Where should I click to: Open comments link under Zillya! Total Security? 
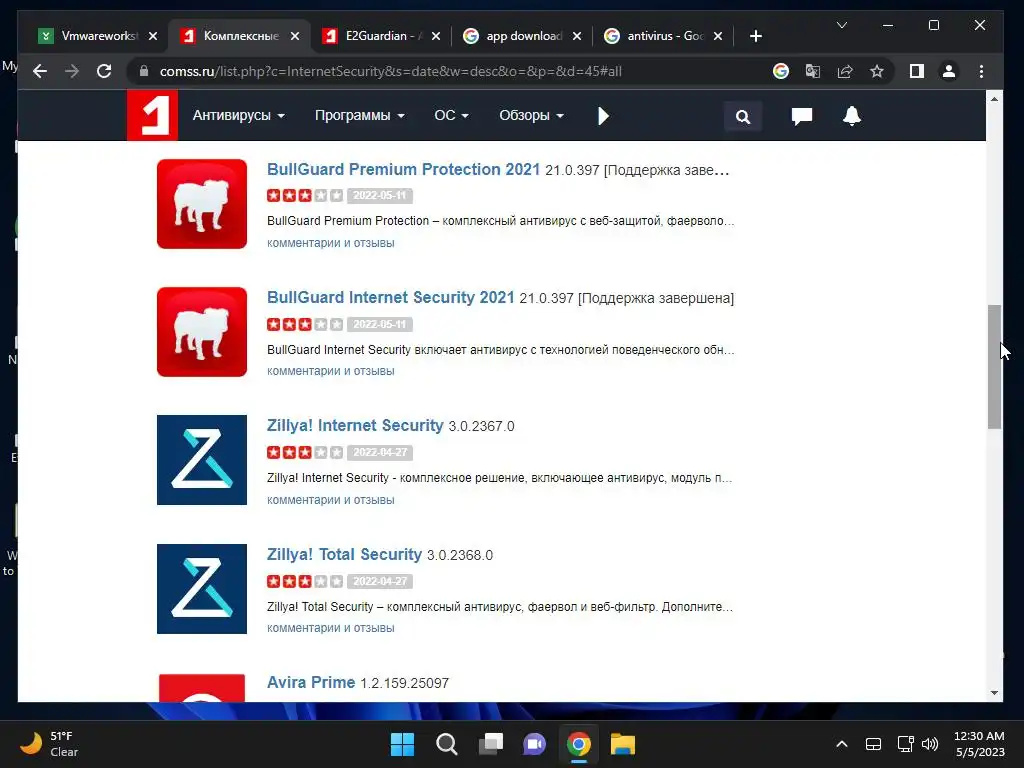tap(330, 628)
